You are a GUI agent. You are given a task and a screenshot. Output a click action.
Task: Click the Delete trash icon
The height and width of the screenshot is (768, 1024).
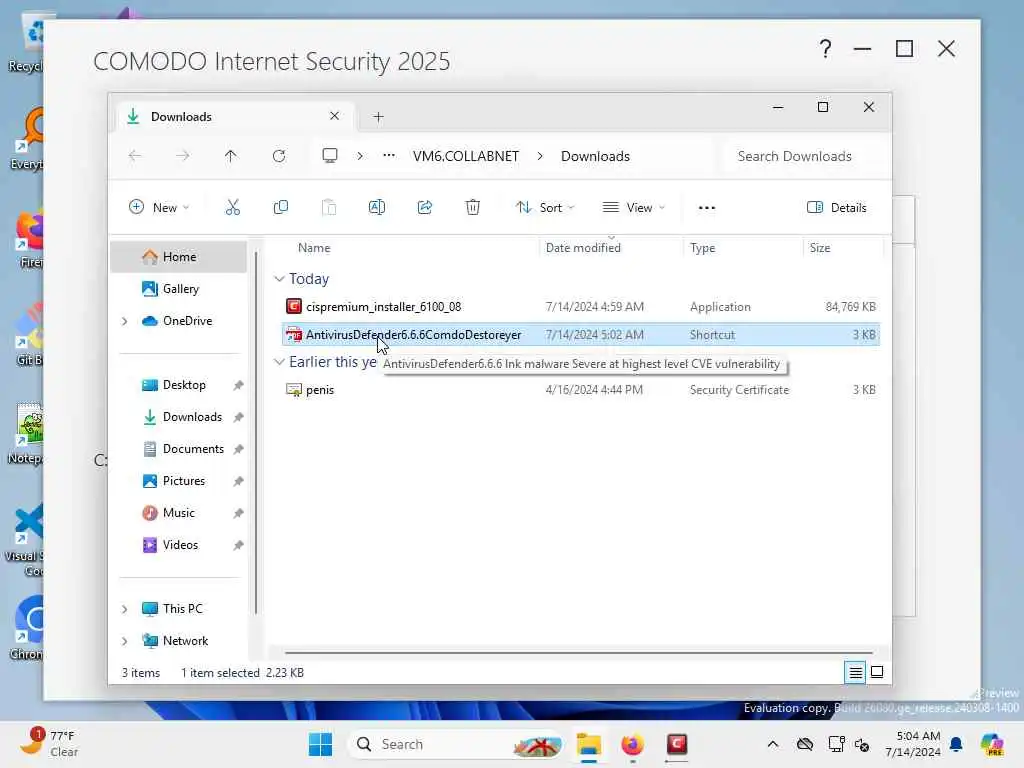point(473,208)
